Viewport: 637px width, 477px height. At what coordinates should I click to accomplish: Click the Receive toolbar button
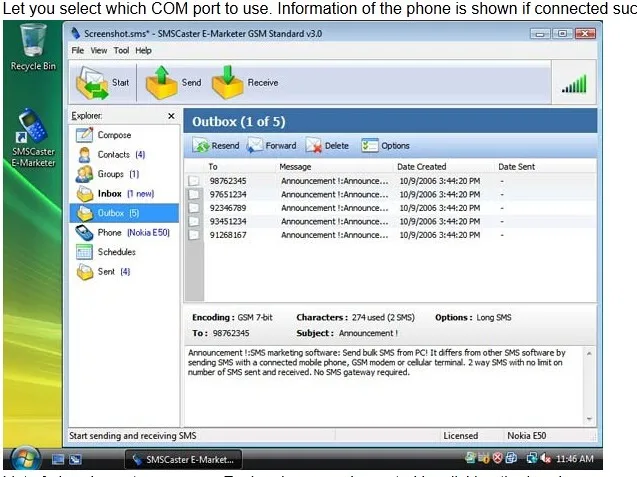coord(245,82)
